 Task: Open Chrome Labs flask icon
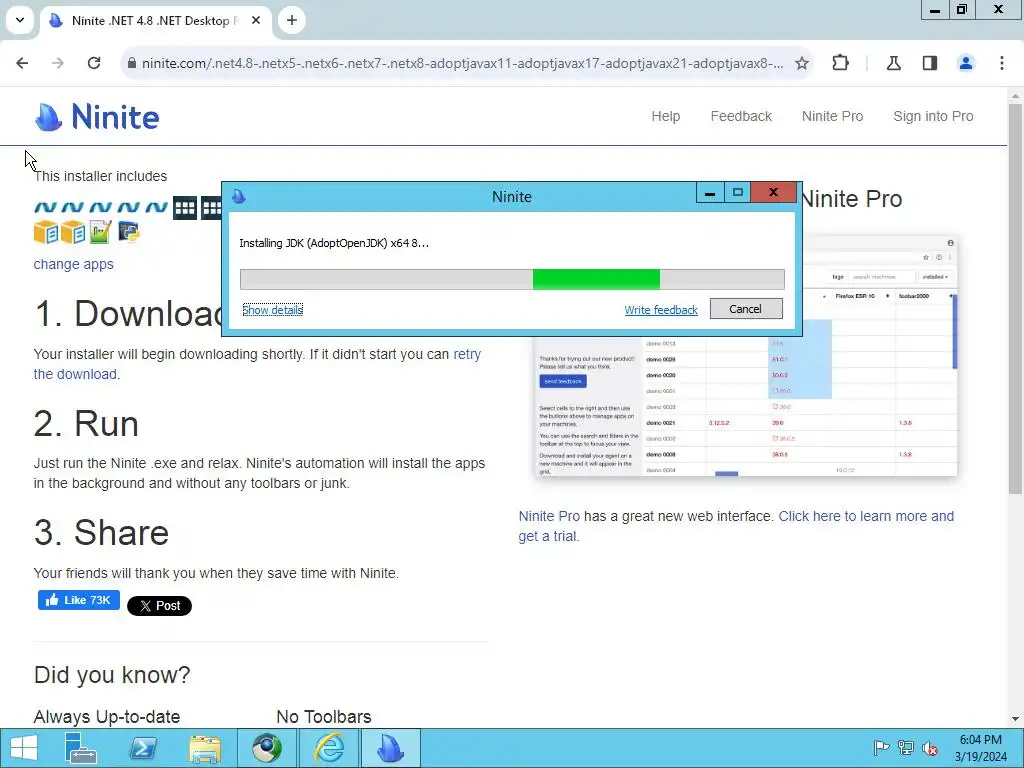(894, 63)
